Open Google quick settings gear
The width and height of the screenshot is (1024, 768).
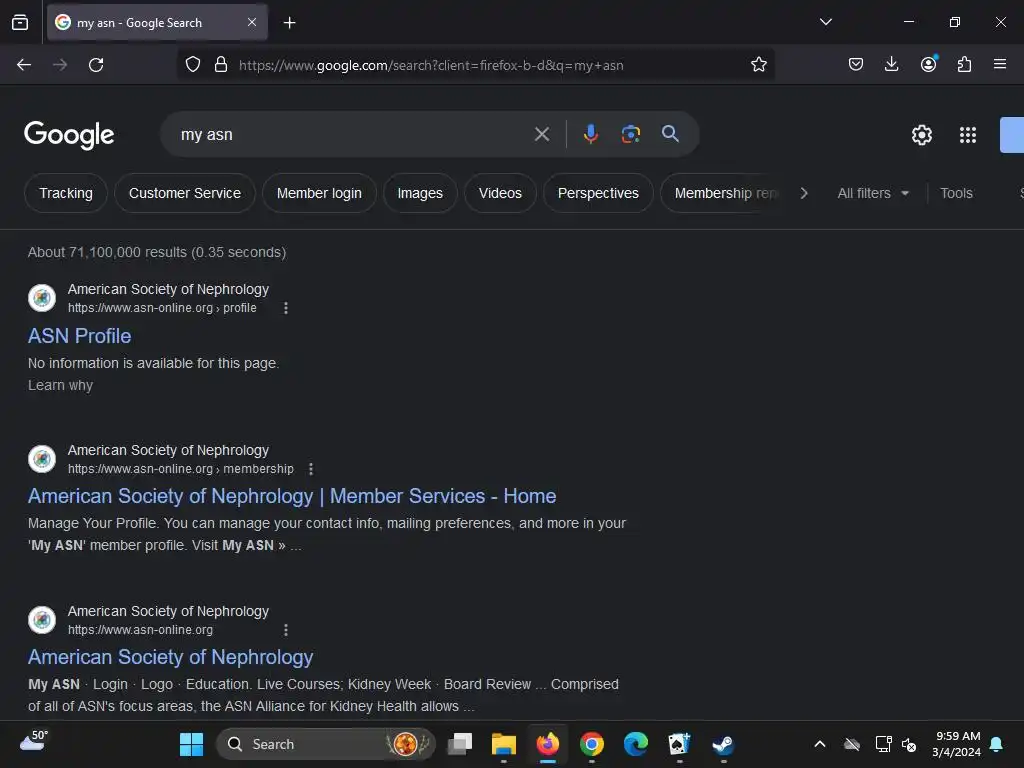pos(921,135)
